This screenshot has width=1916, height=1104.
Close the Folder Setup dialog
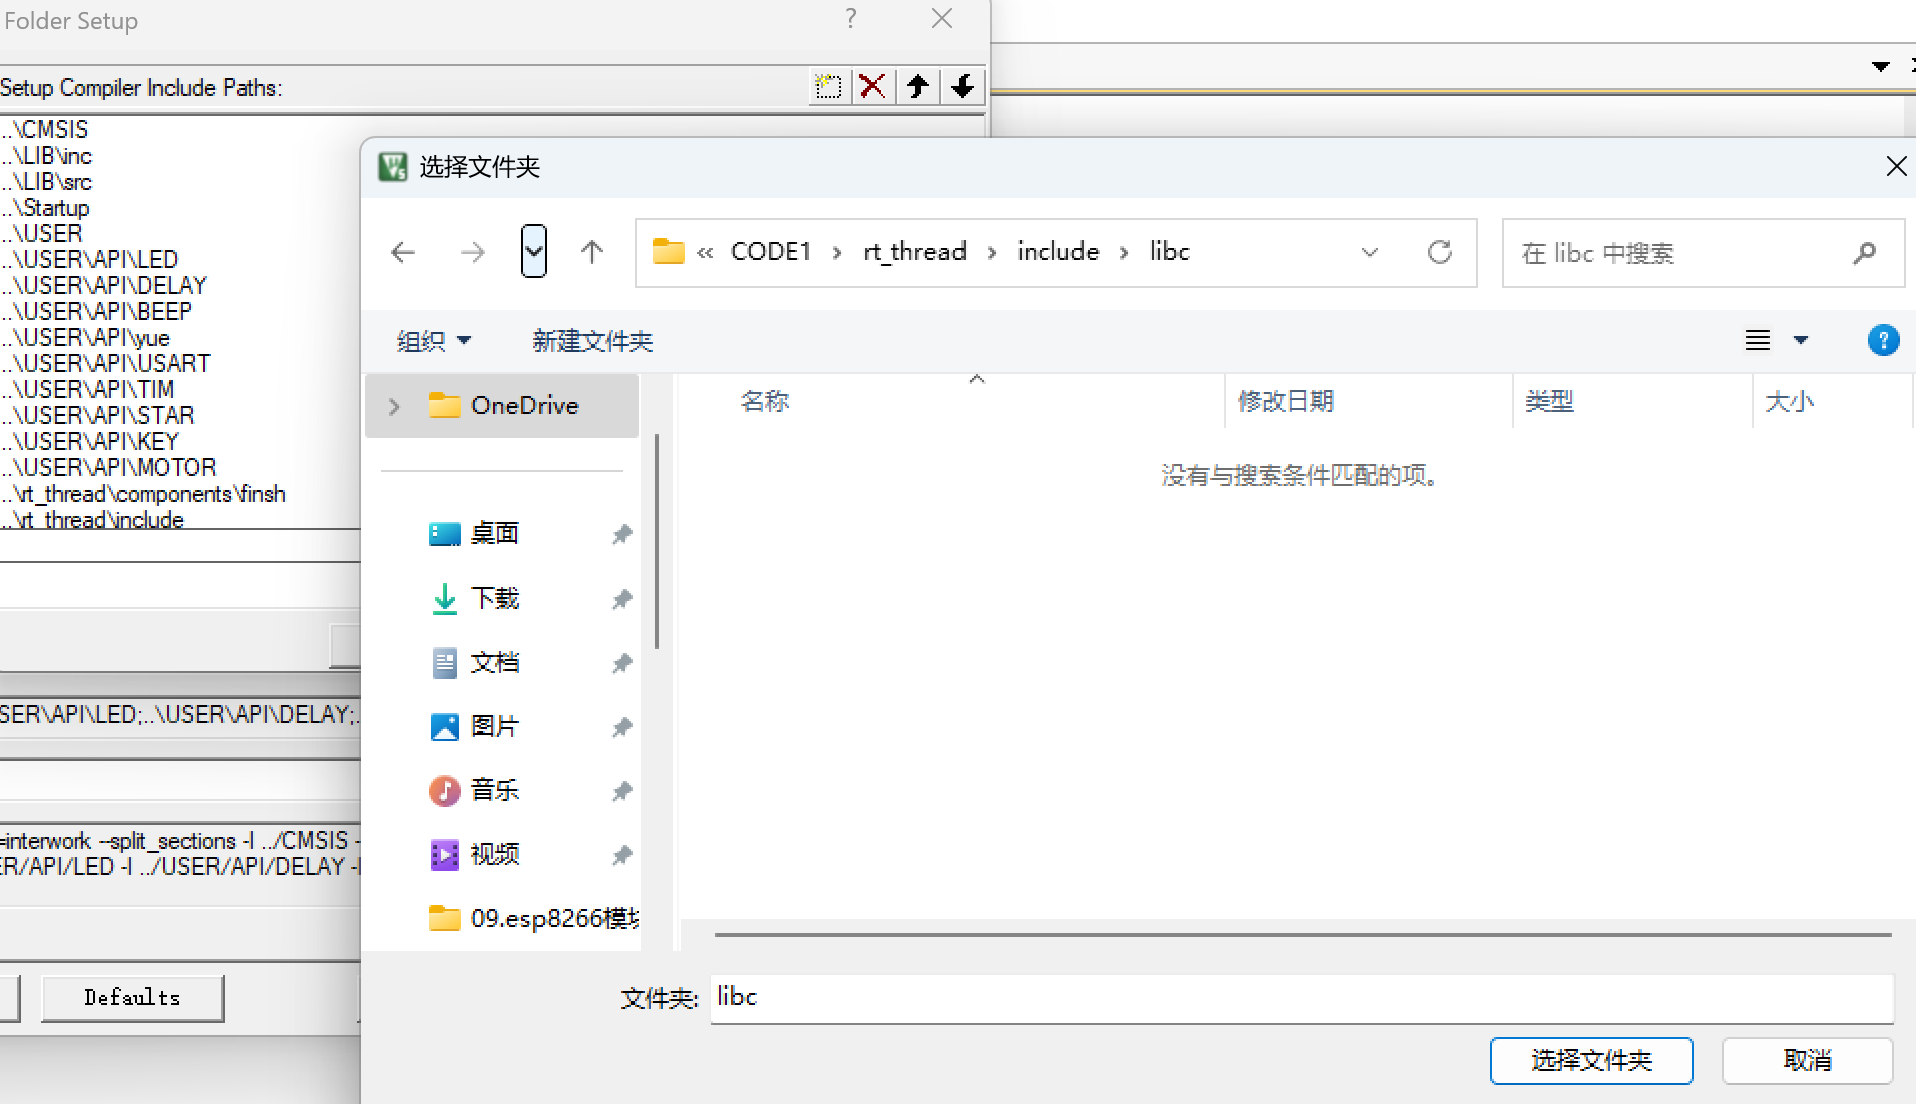tap(942, 19)
